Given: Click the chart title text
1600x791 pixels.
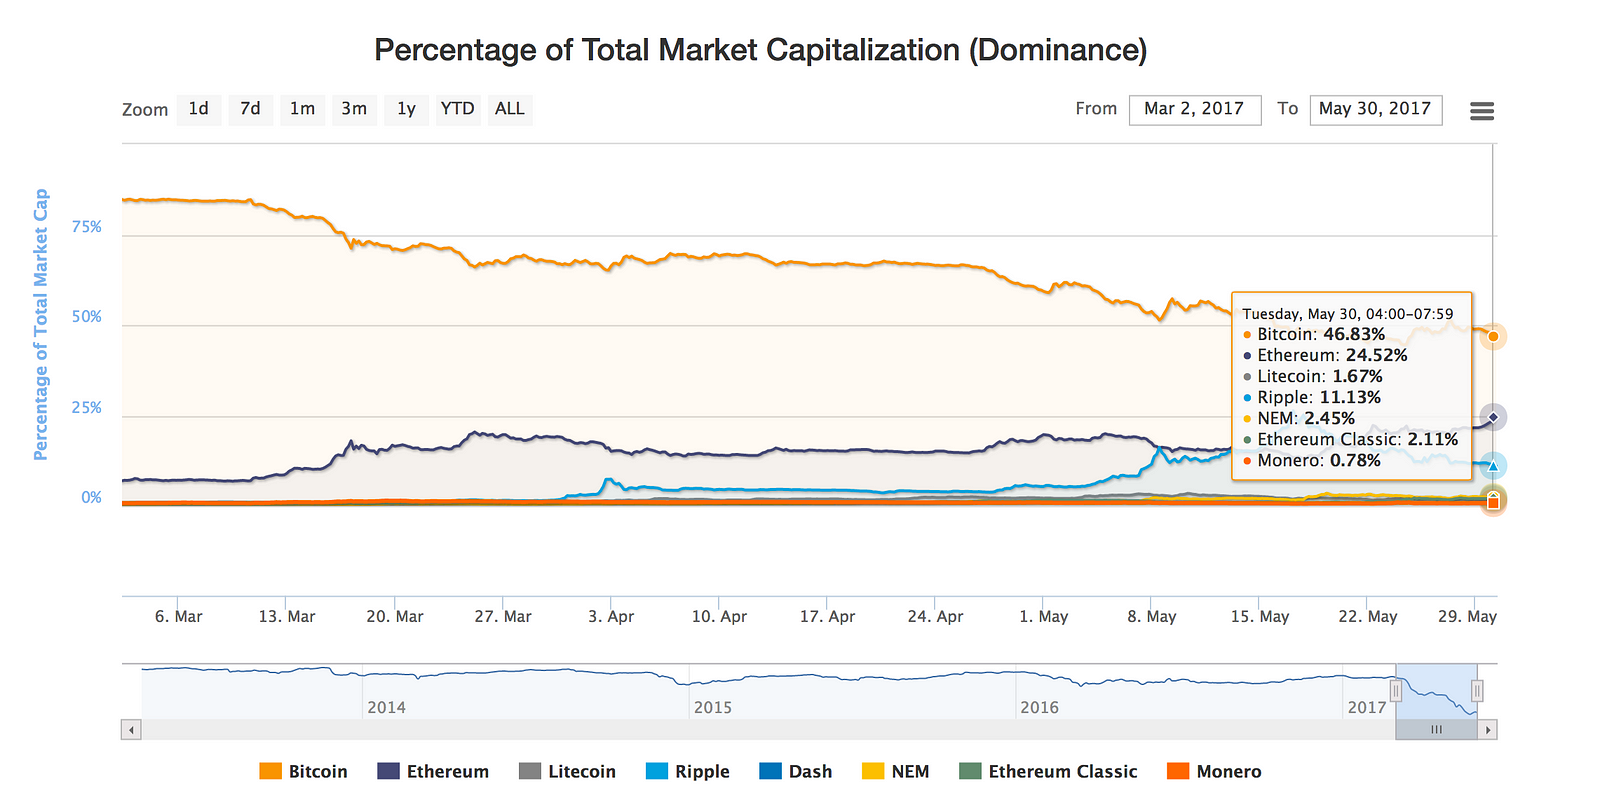Looking at the screenshot, I should [761, 50].
